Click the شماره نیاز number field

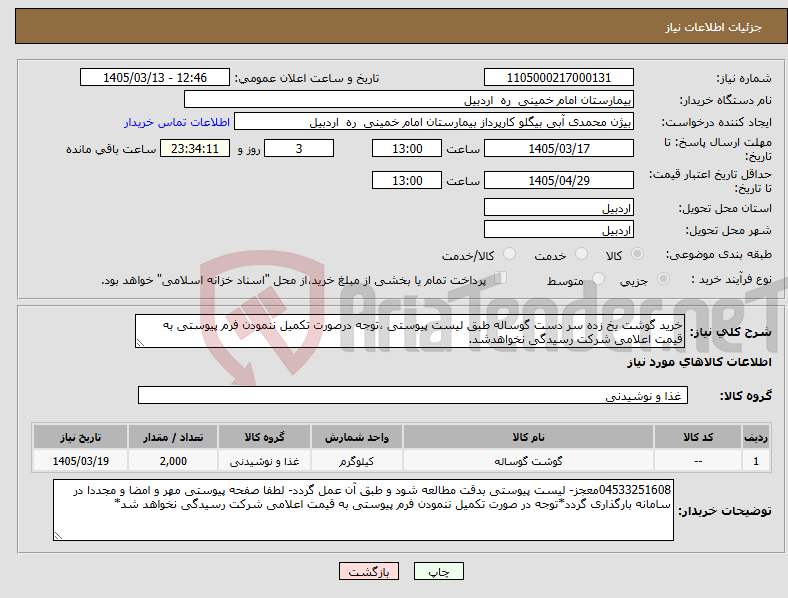point(558,77)
